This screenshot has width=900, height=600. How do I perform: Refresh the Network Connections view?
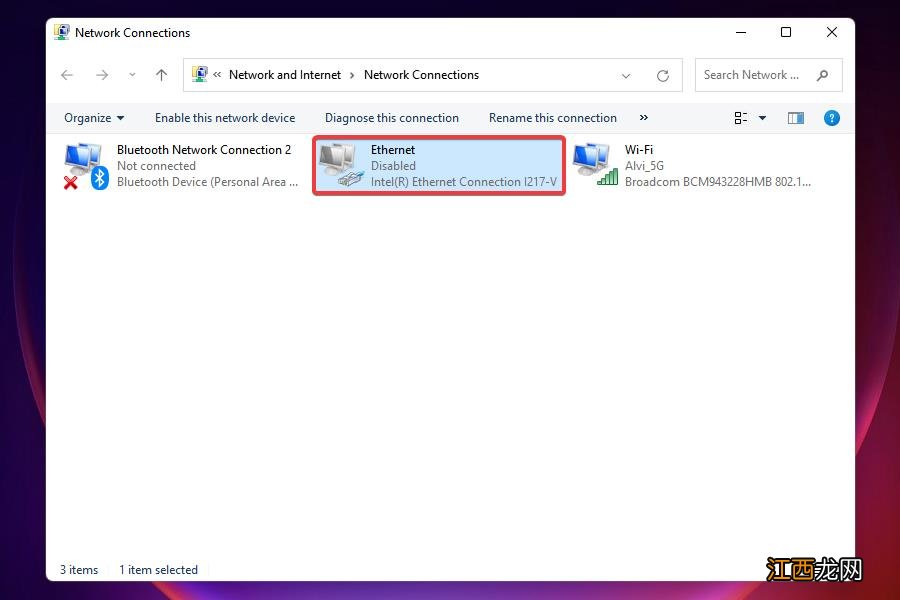662,75
